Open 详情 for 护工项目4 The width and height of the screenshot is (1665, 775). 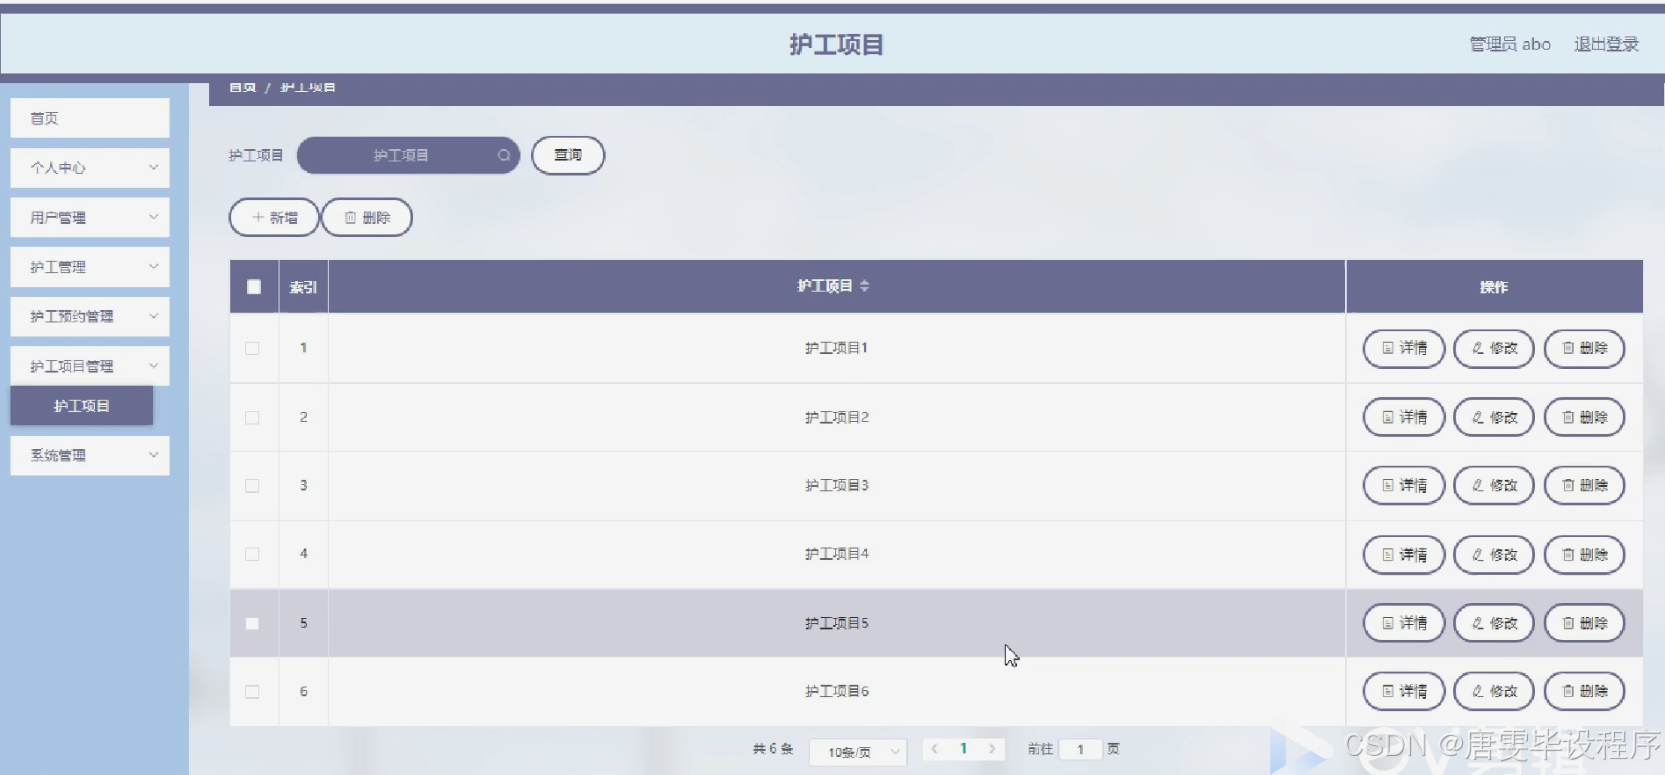(x=1404, y=554)
